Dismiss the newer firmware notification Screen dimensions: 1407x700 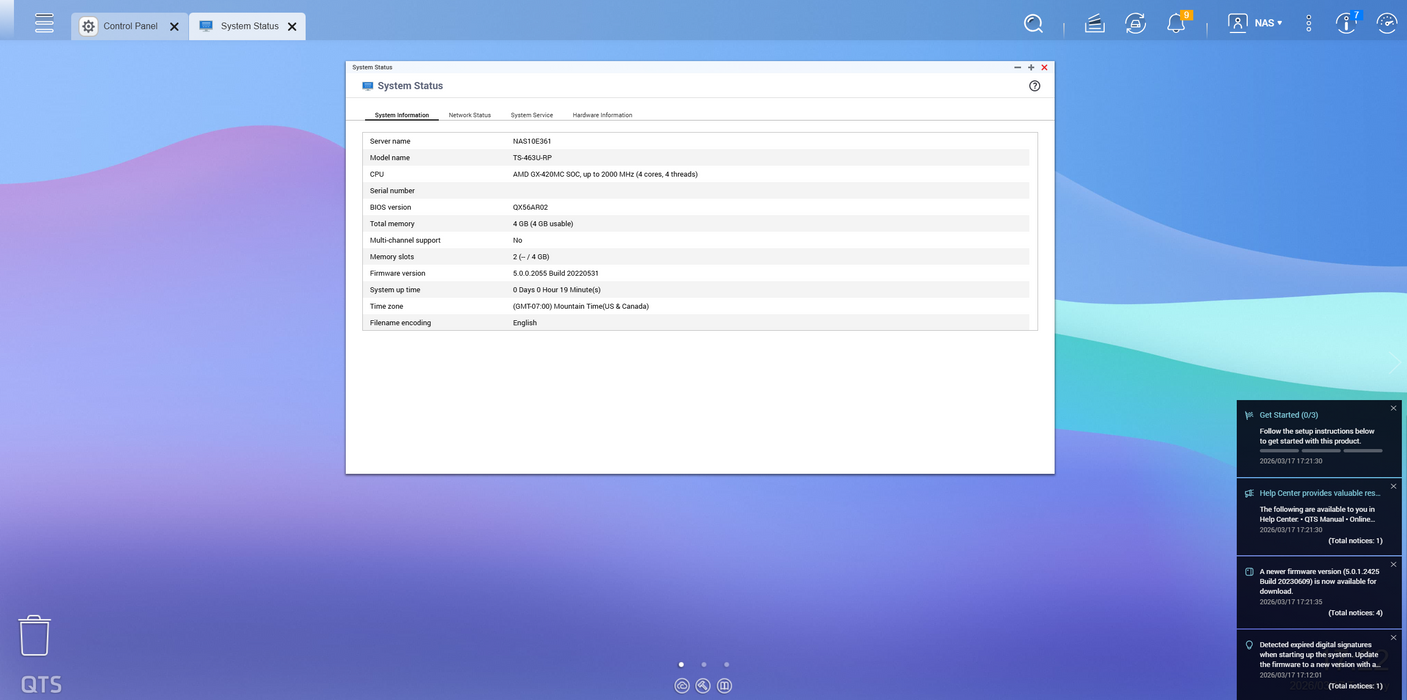click(x=1393, y=565)
